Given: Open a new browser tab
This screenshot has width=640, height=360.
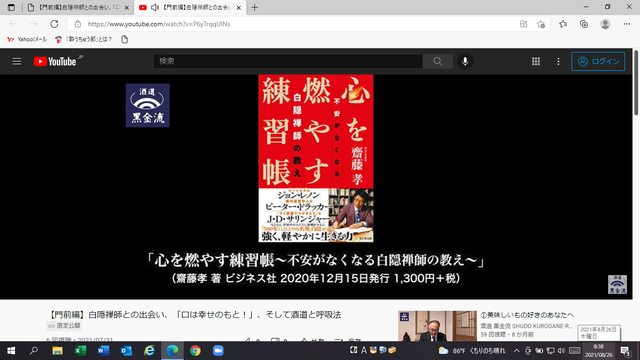Looking at the screenshot, I should (x=254, y=7).
